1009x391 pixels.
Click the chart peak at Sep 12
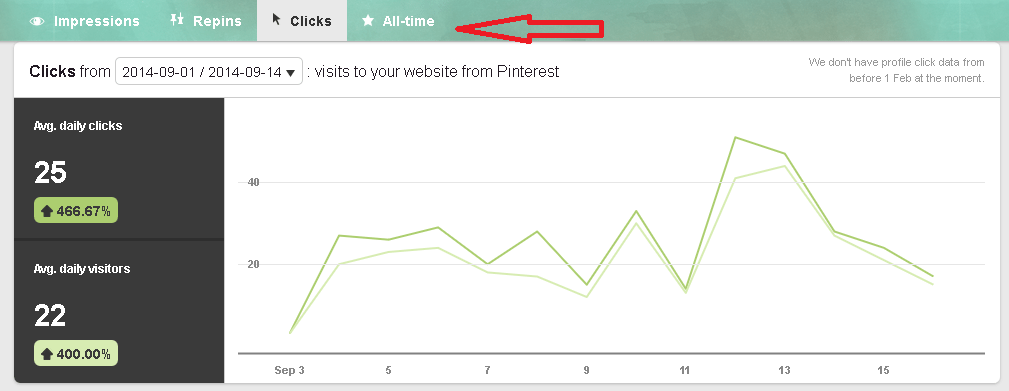735,137
